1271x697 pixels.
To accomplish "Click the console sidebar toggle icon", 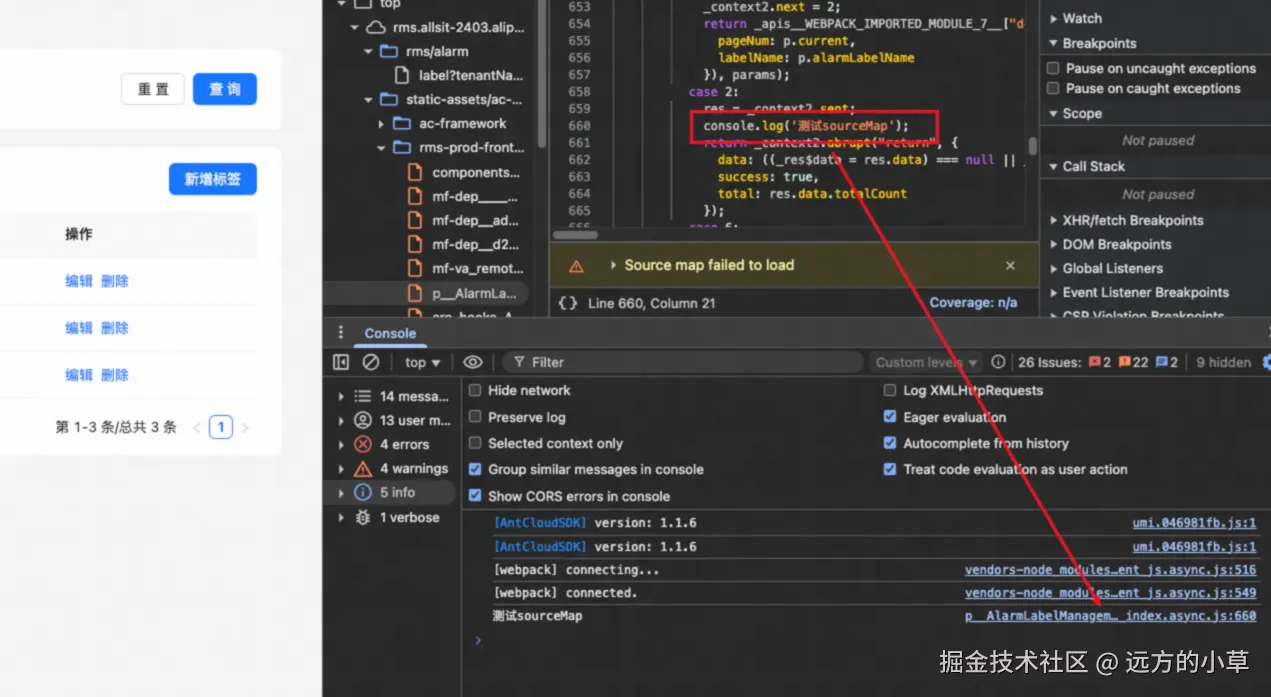I will [x=341, y=362].
